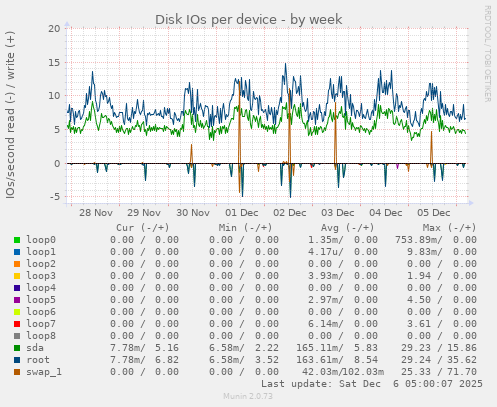Screen dimensions: 497x407
Task: Click the y-axis value 10
Action: tap(54, 96)
